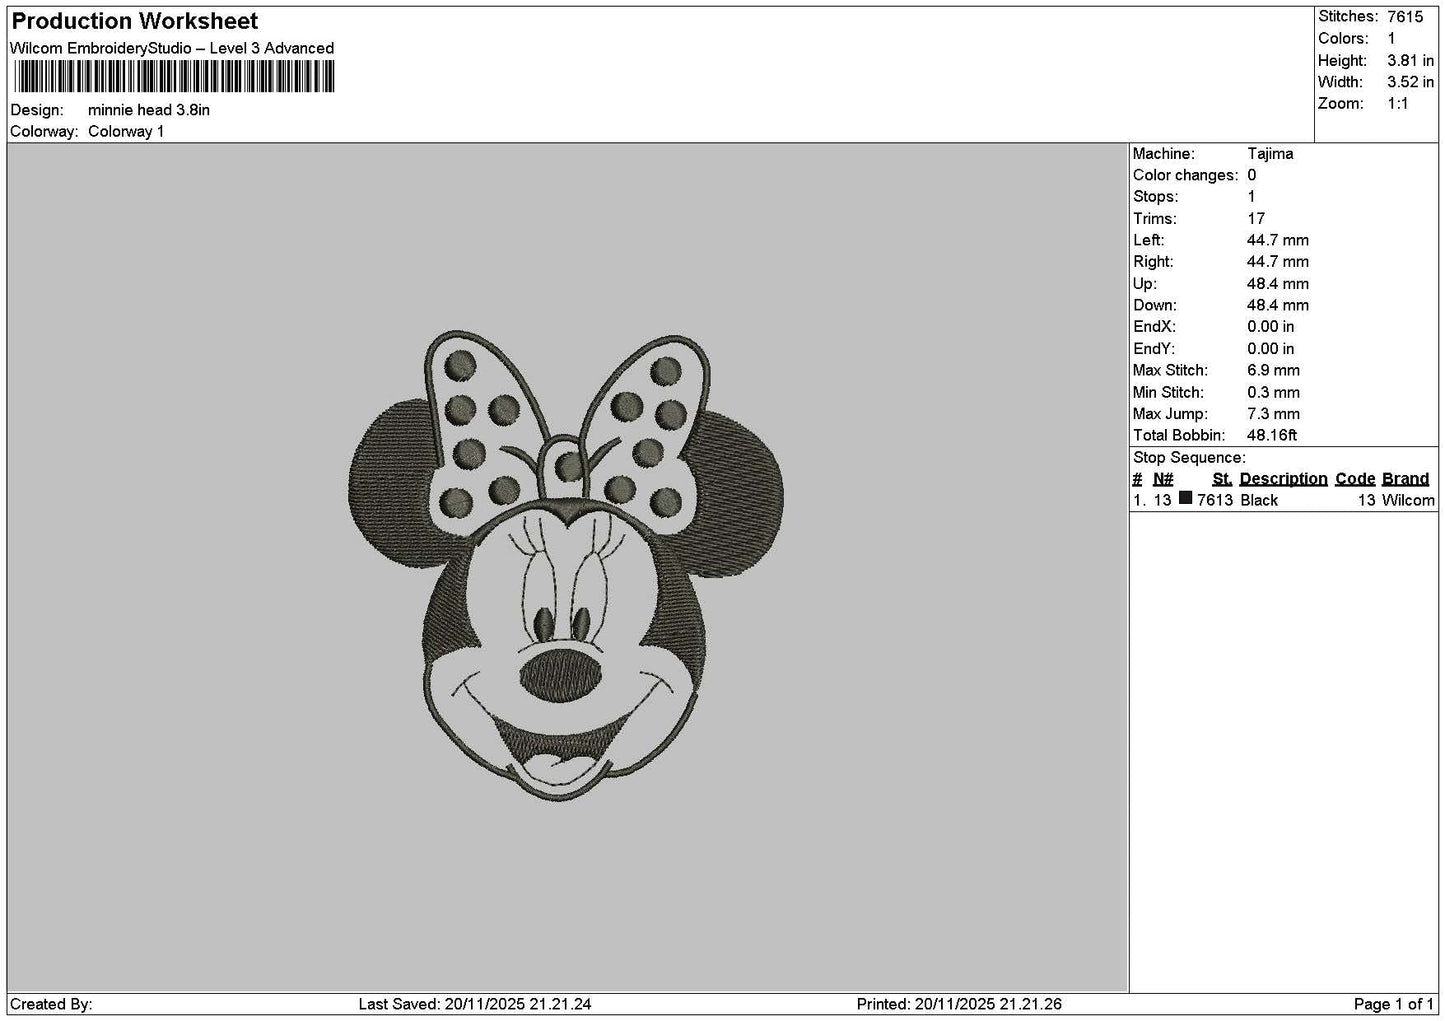
Task: Click the 'EndY:' label
Action: 1154,348
